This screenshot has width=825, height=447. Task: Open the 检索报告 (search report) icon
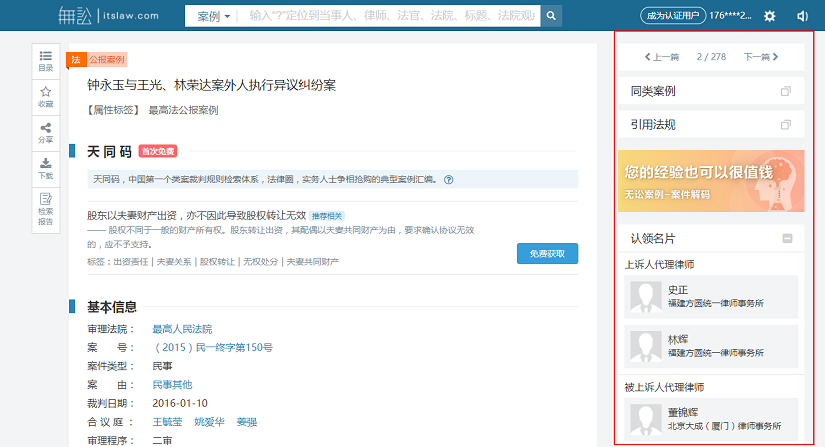tap(46, 209)
